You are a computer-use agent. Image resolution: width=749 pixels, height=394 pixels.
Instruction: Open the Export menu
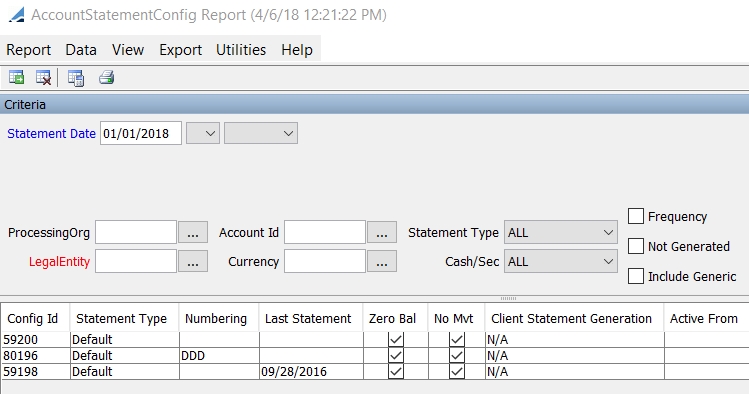pos(181,50)
